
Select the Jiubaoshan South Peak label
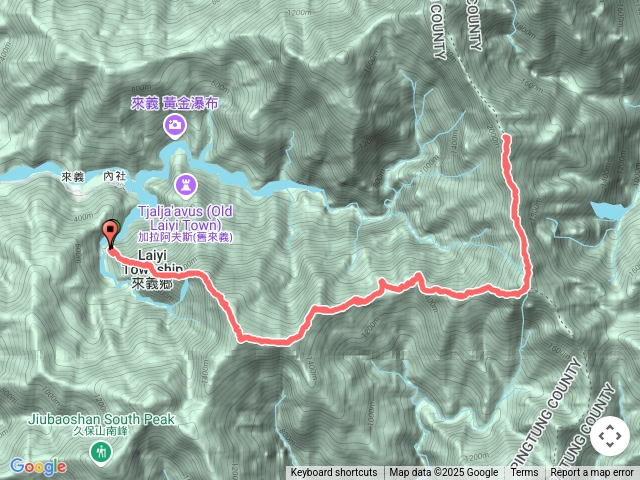coord(101,419)
